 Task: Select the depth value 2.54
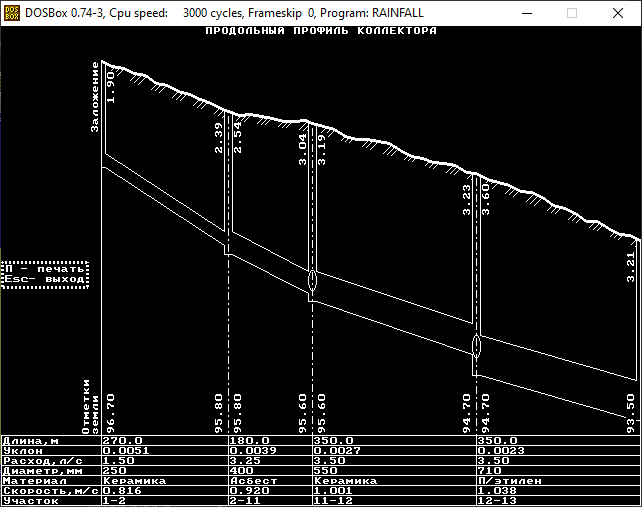pos(238,138)
